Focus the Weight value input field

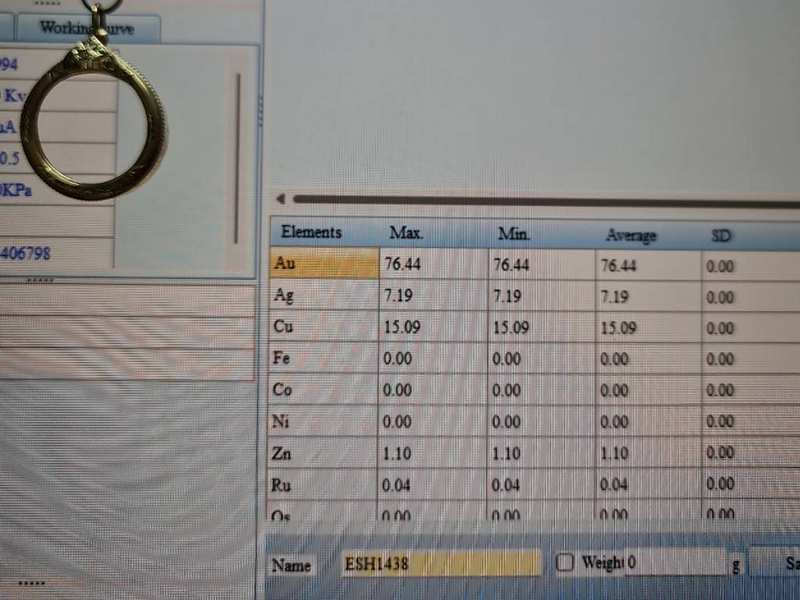click(x=675, y=563)
